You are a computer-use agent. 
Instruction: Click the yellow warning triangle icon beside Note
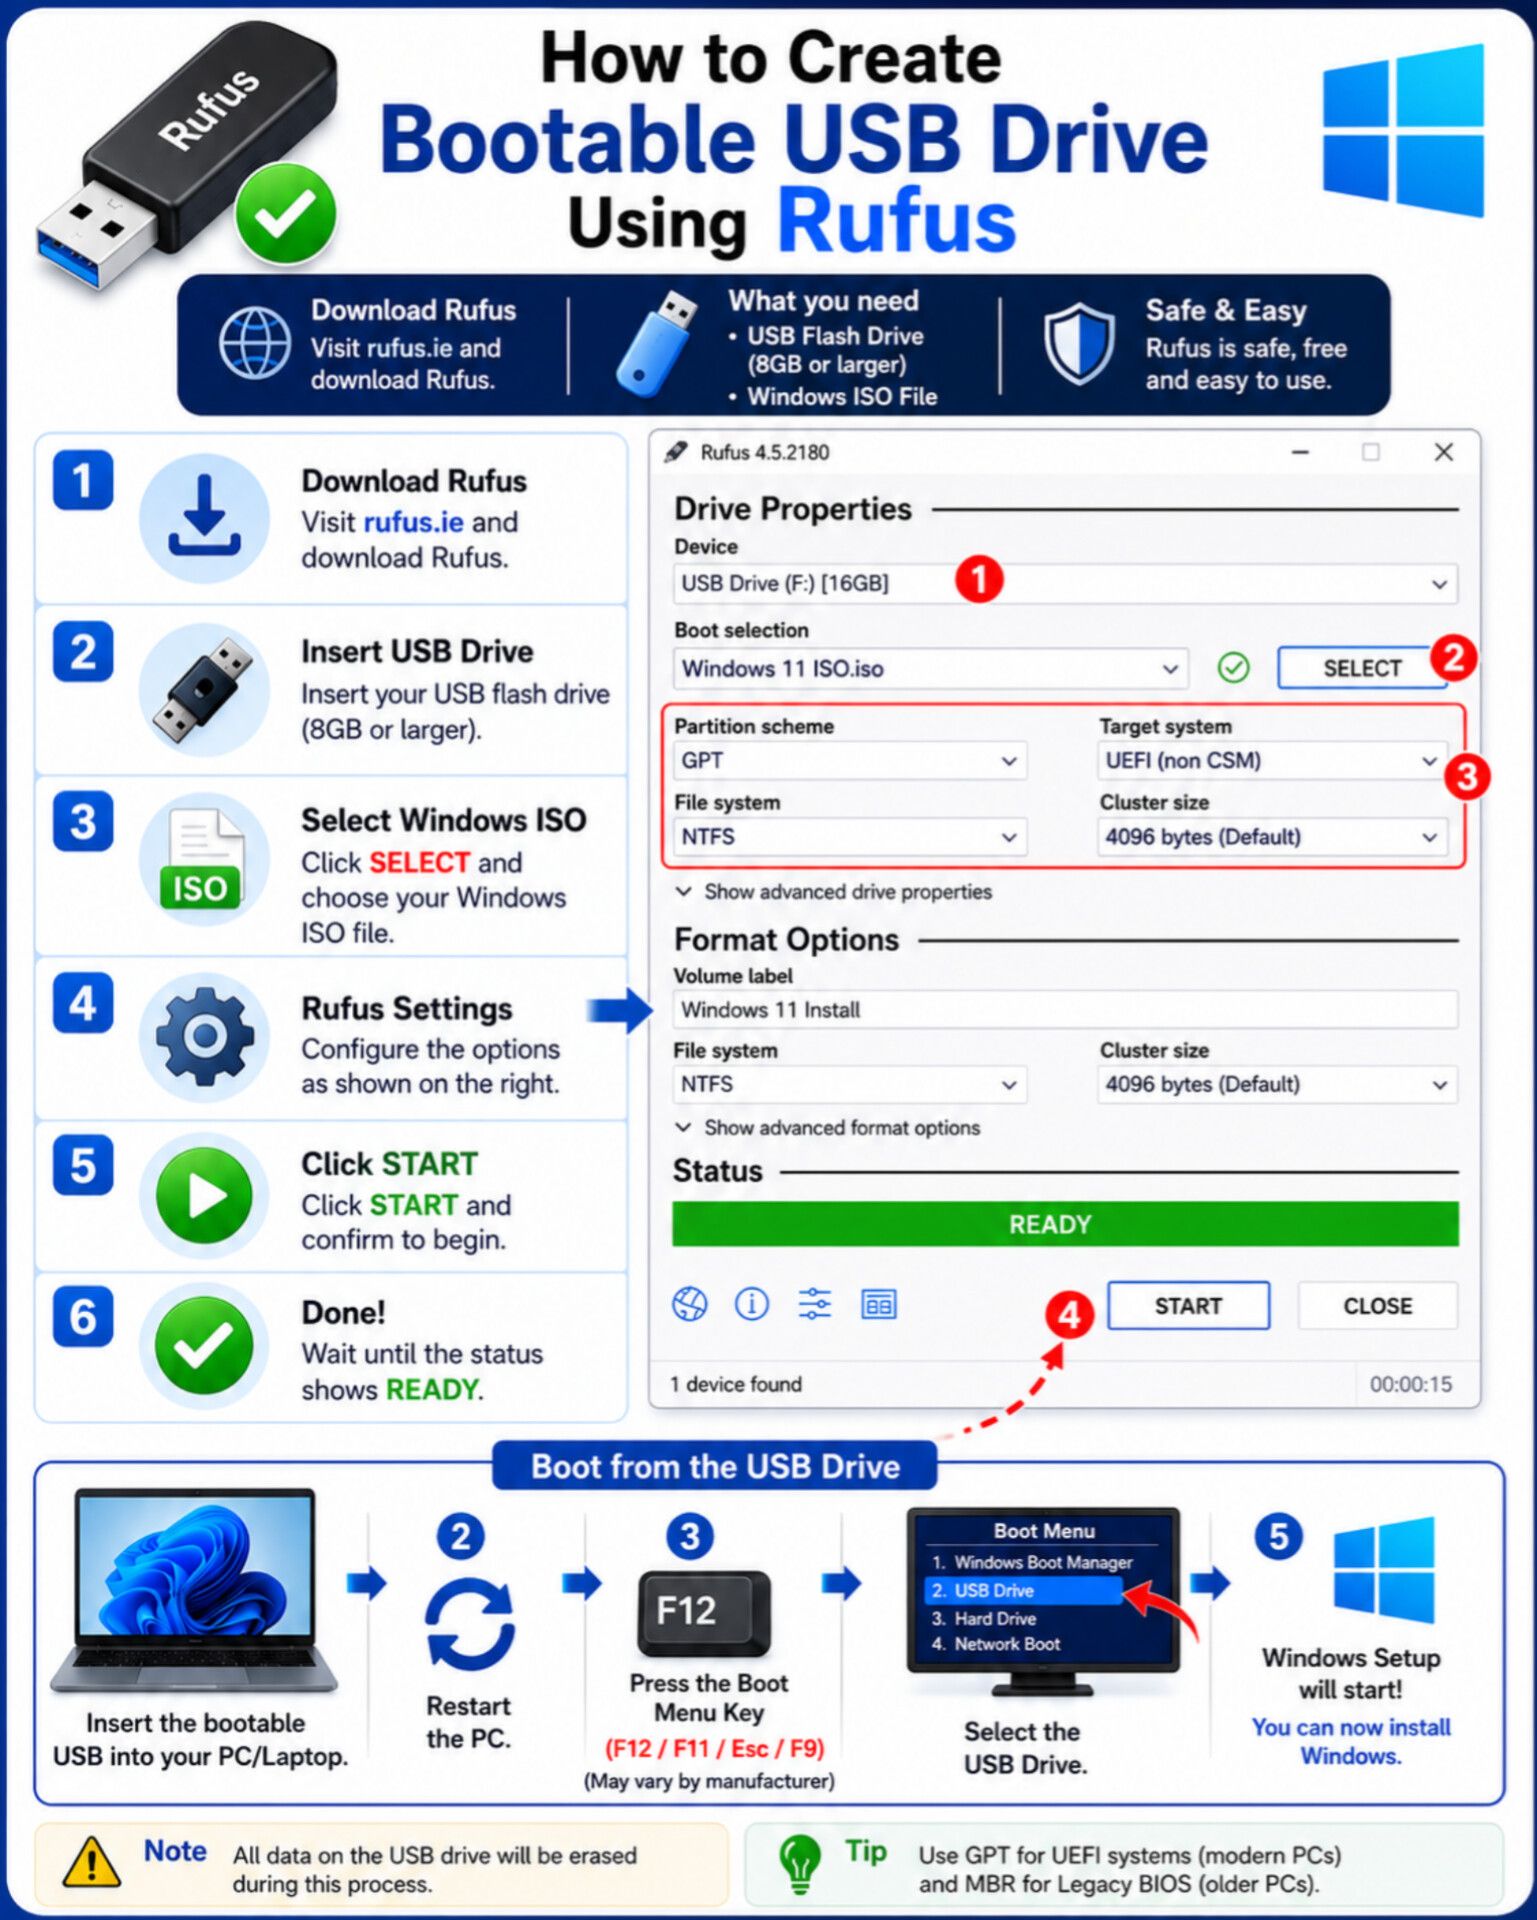tap(92, 1862)
